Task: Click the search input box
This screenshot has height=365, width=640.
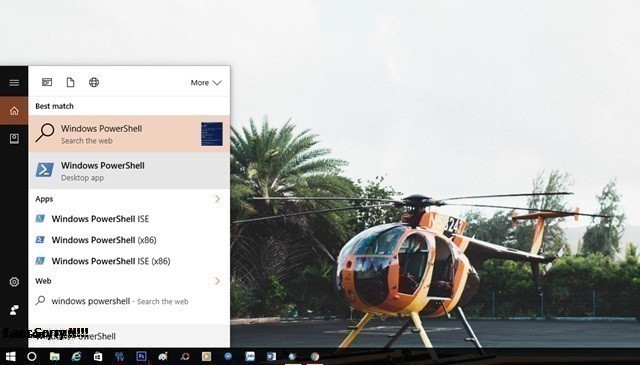Action: [129, 336]
